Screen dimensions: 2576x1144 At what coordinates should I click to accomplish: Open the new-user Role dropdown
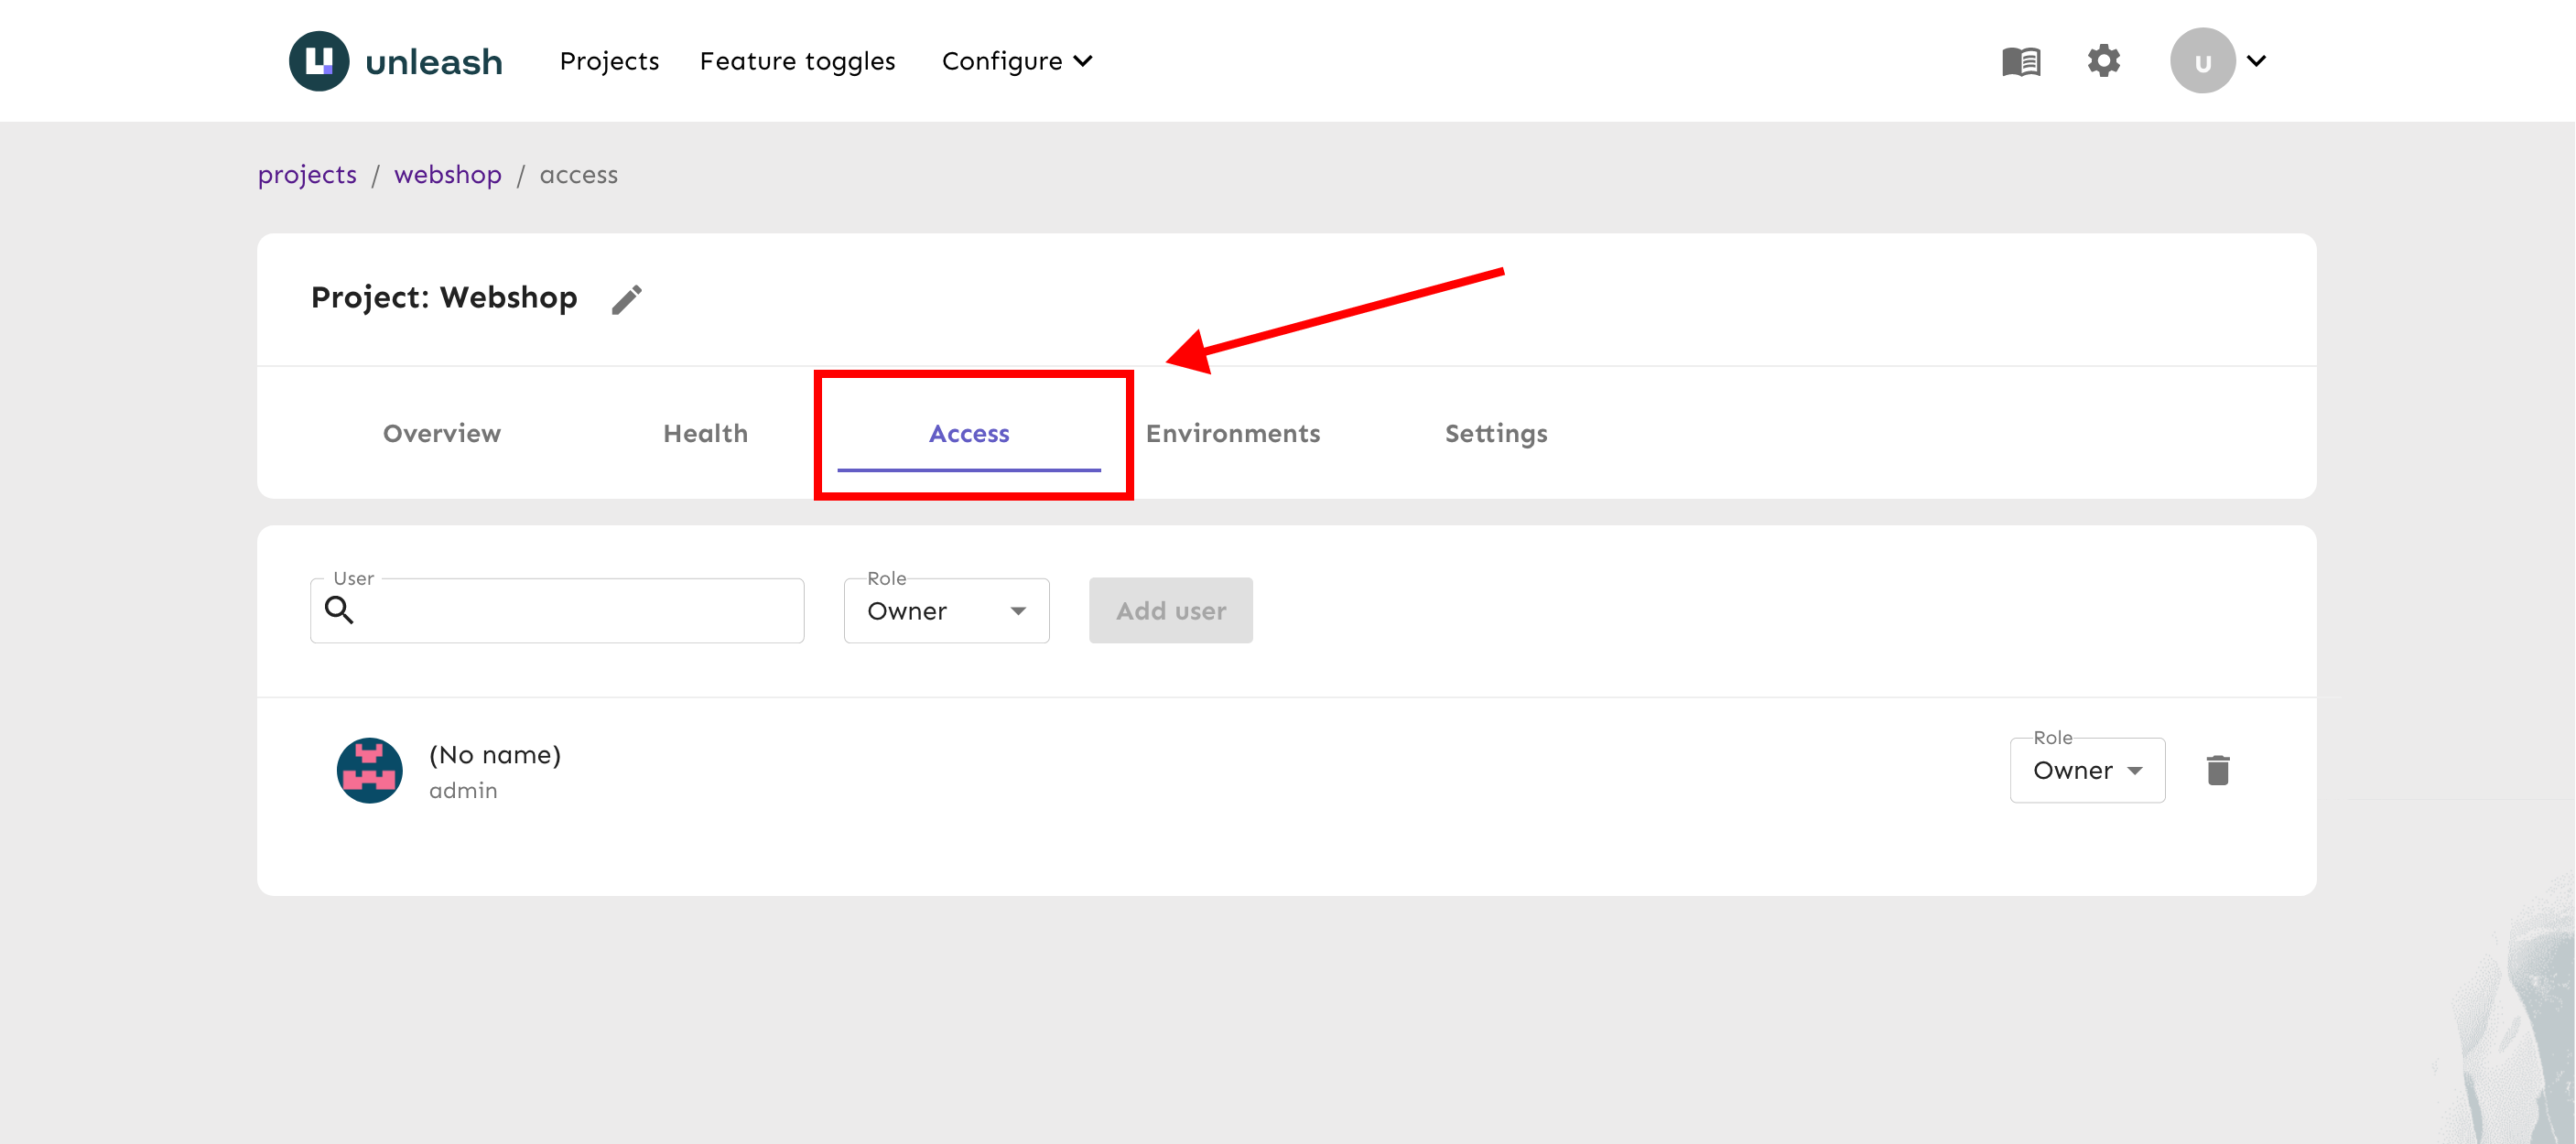(x=945, y=610)
